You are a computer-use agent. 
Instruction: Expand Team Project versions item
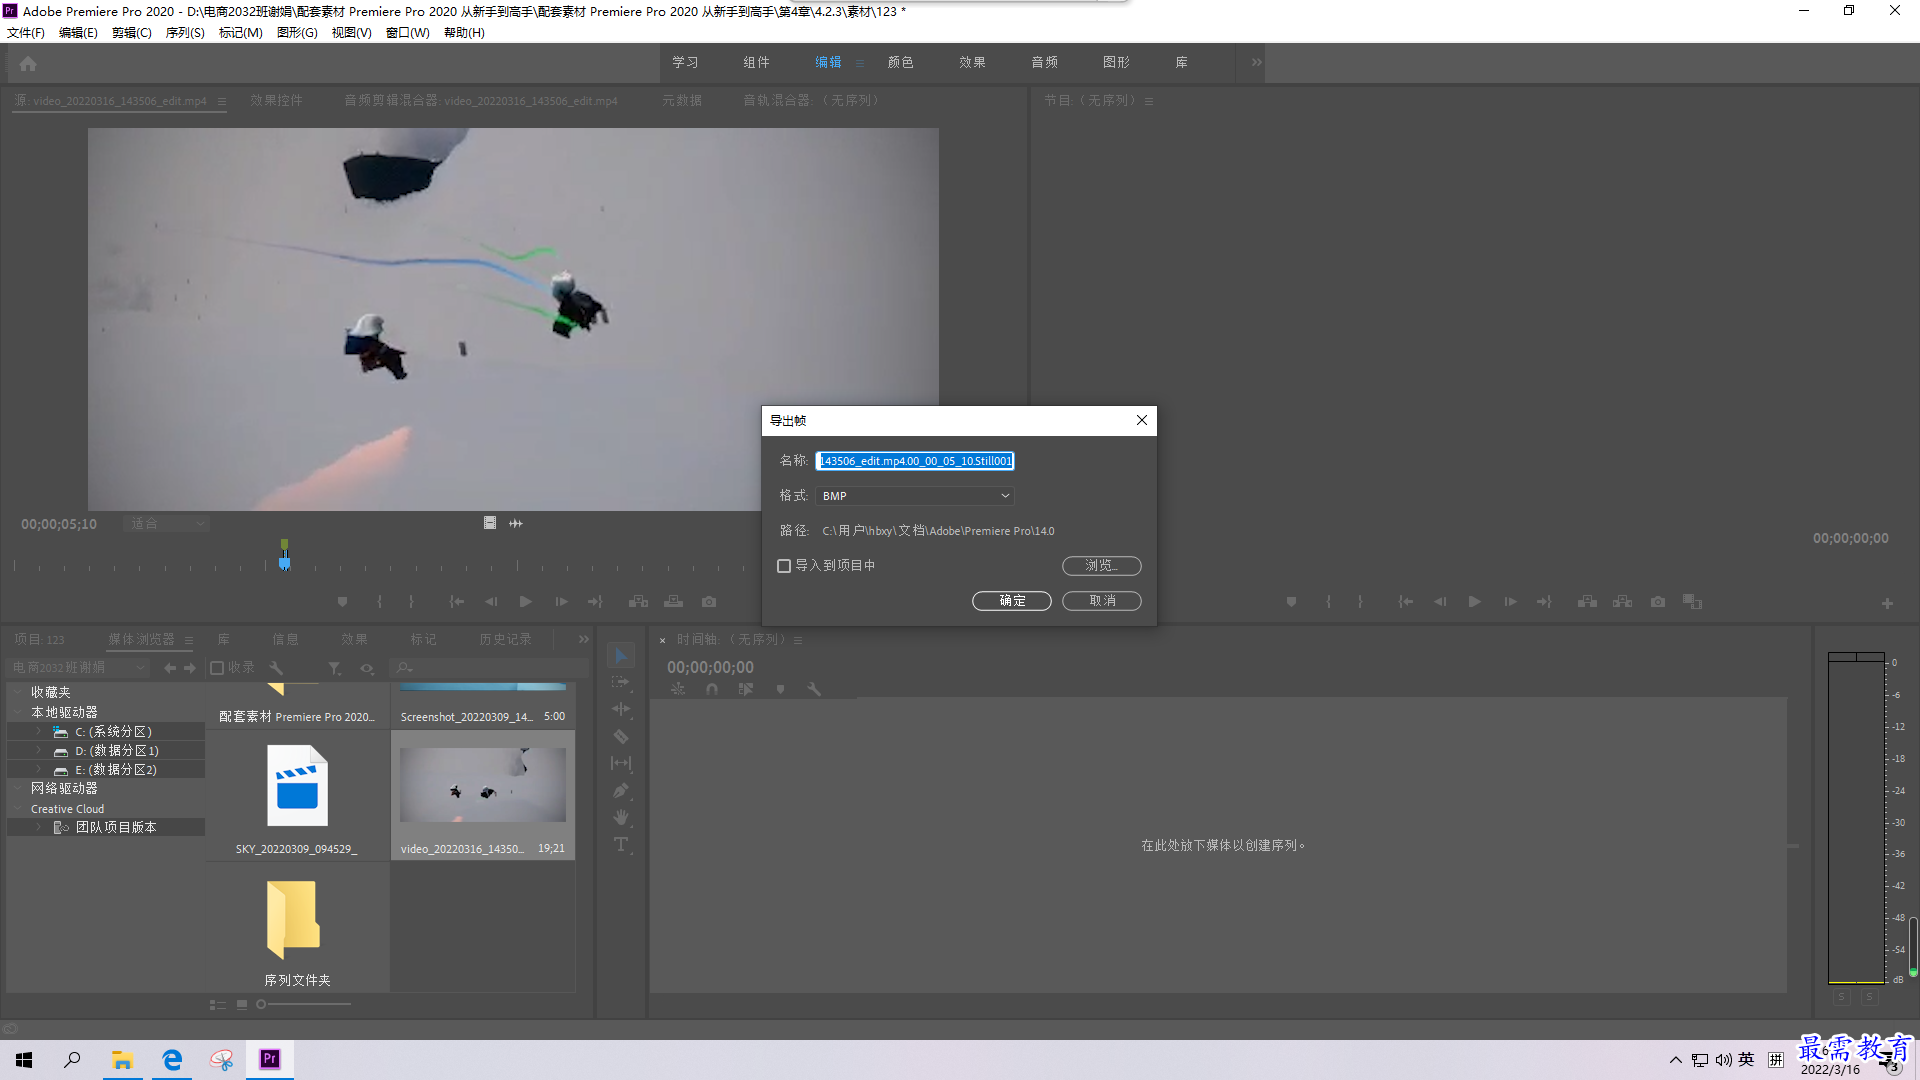click(38, 828)
